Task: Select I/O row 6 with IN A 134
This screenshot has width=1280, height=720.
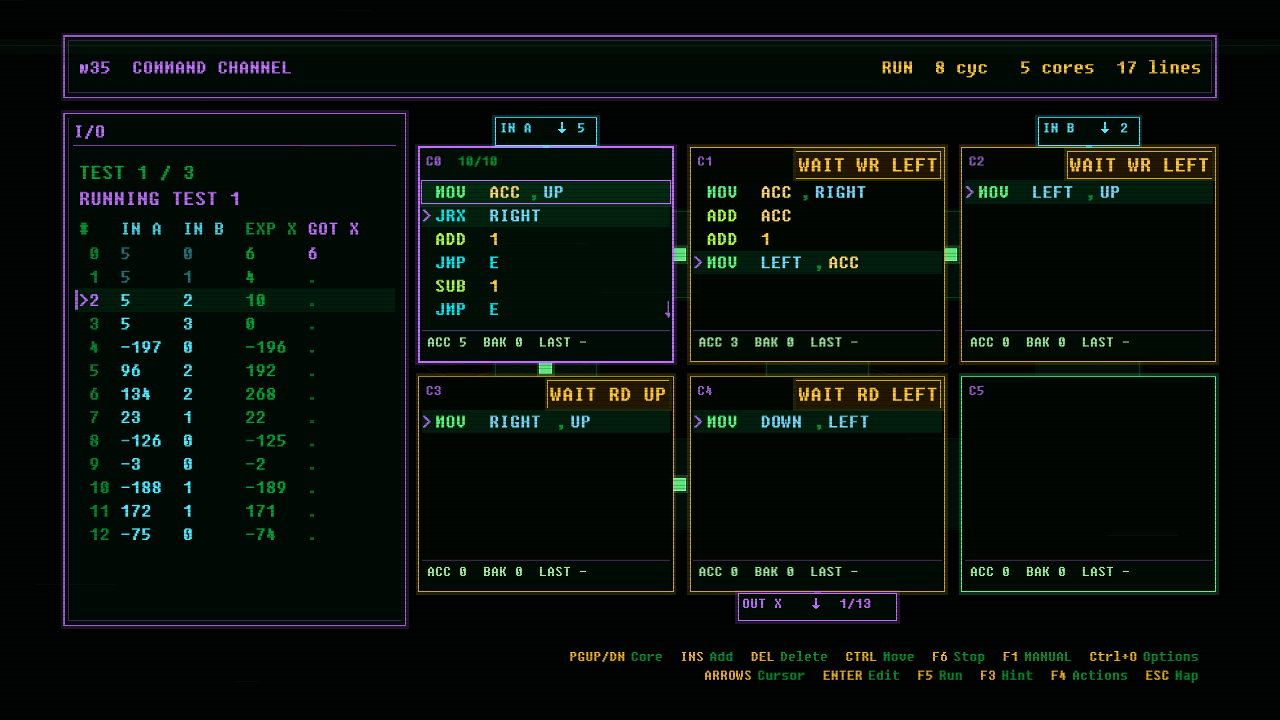Action: (x=236, y=394)
